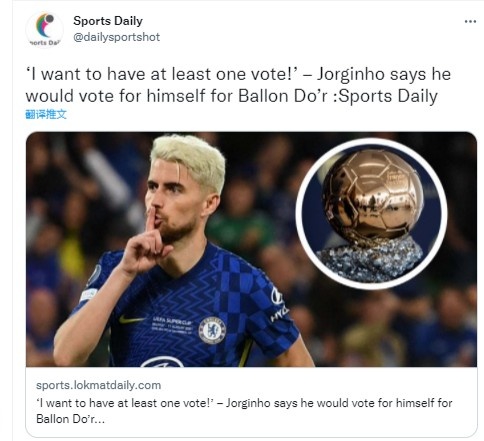
Task: Click the yellow Nike swoosh on the jersey
Action: (132, 320)
